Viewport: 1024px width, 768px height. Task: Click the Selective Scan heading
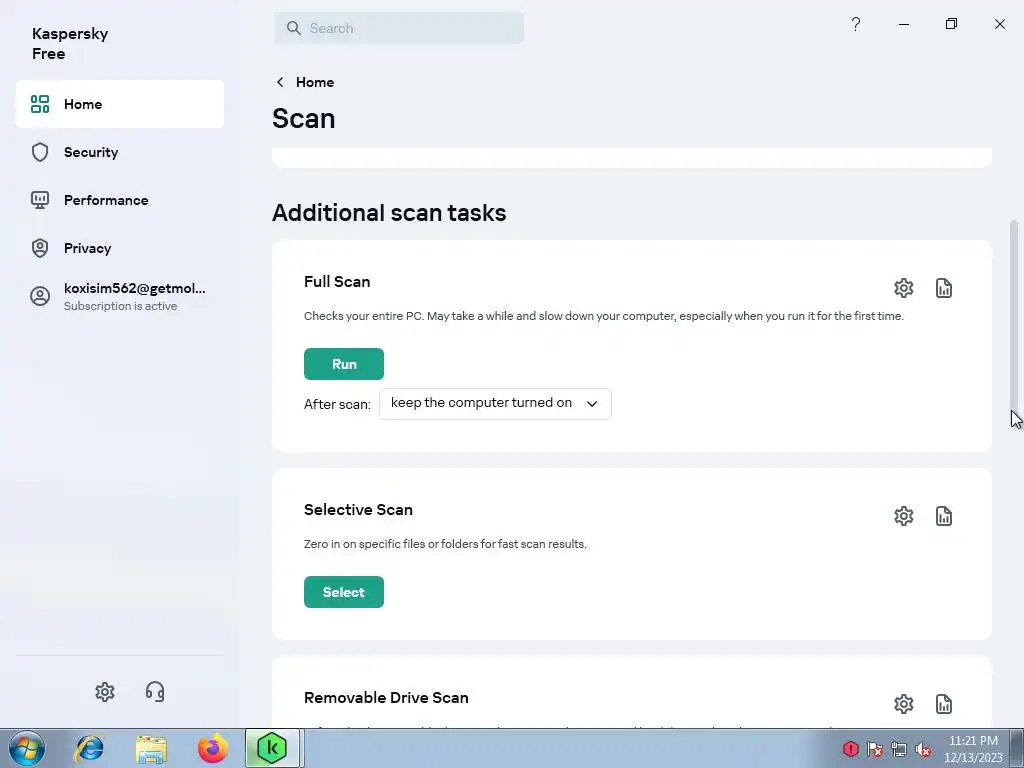(358, 509)
